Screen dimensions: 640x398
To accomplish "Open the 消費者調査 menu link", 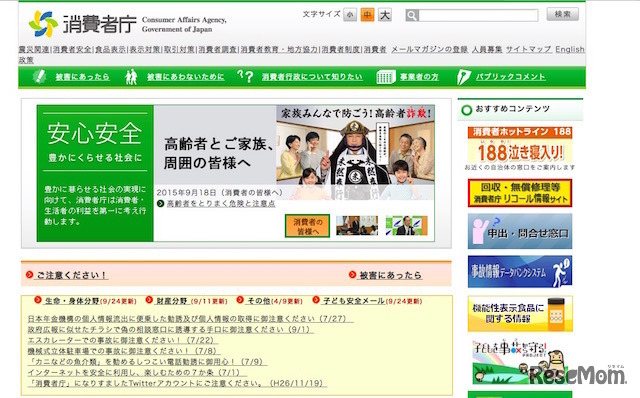I will pos(218,49).
